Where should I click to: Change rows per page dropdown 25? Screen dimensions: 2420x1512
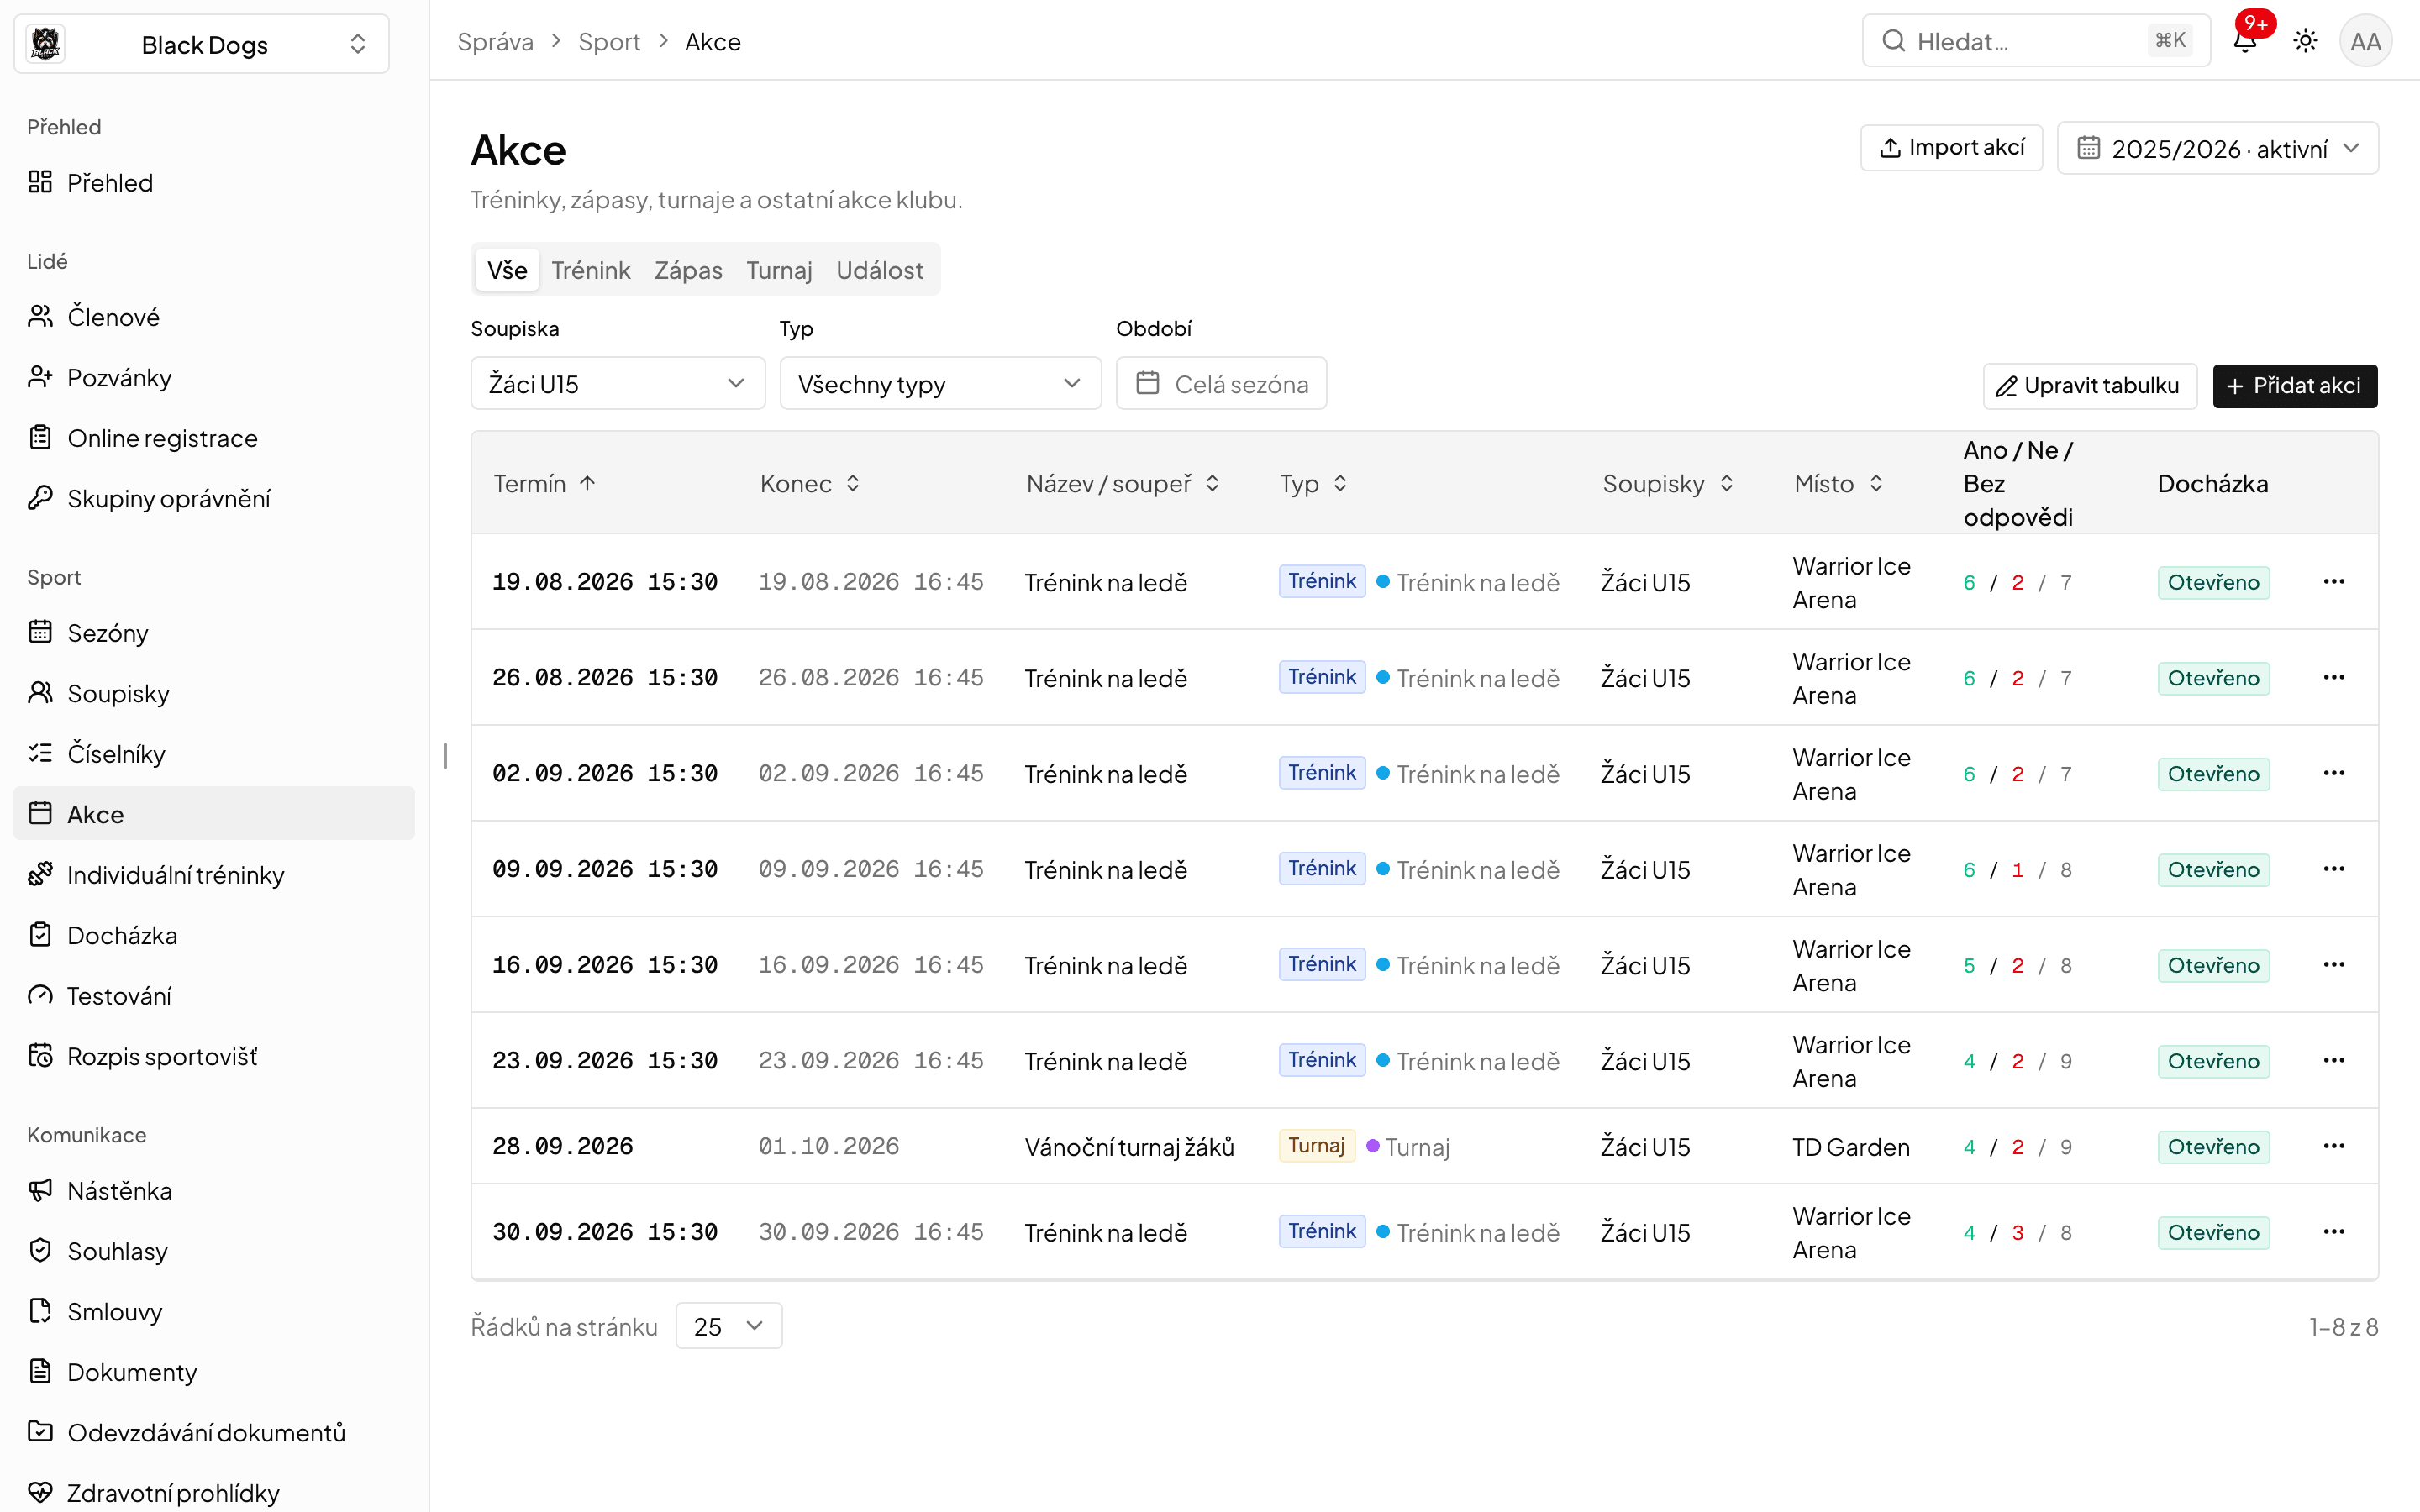[x=728, y=1326]
